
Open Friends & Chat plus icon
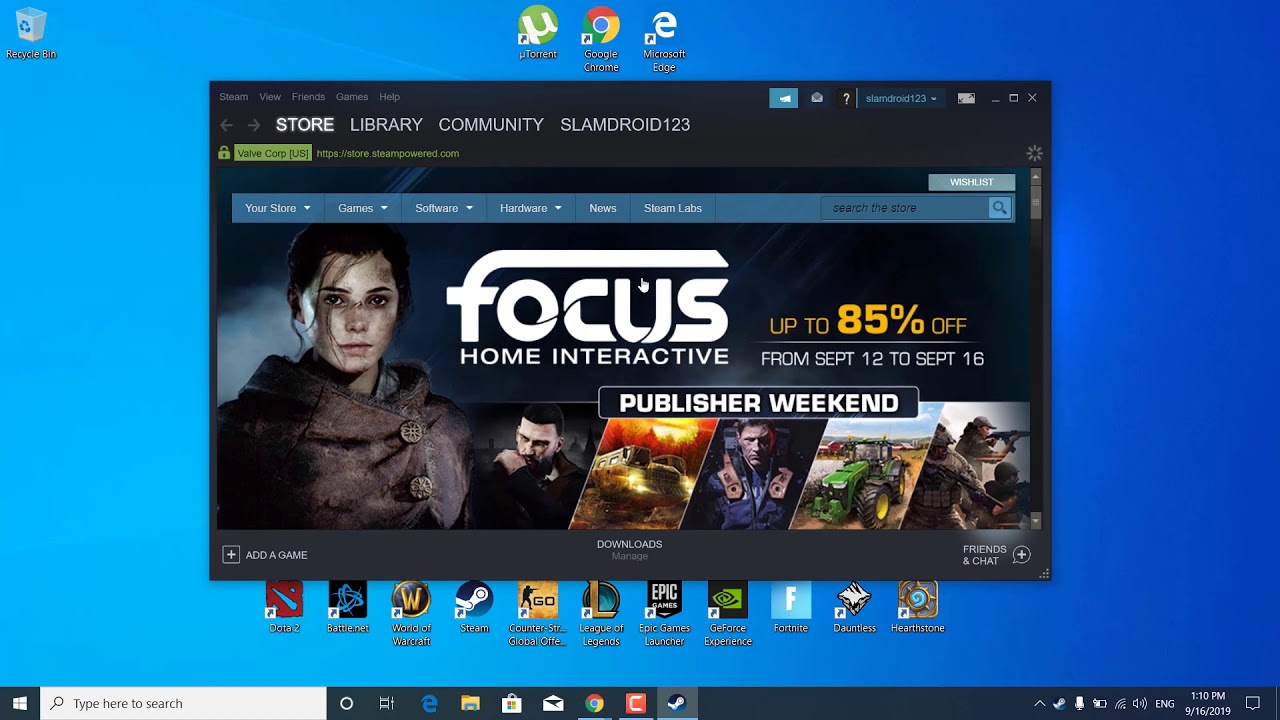(x=1021, y=555)
